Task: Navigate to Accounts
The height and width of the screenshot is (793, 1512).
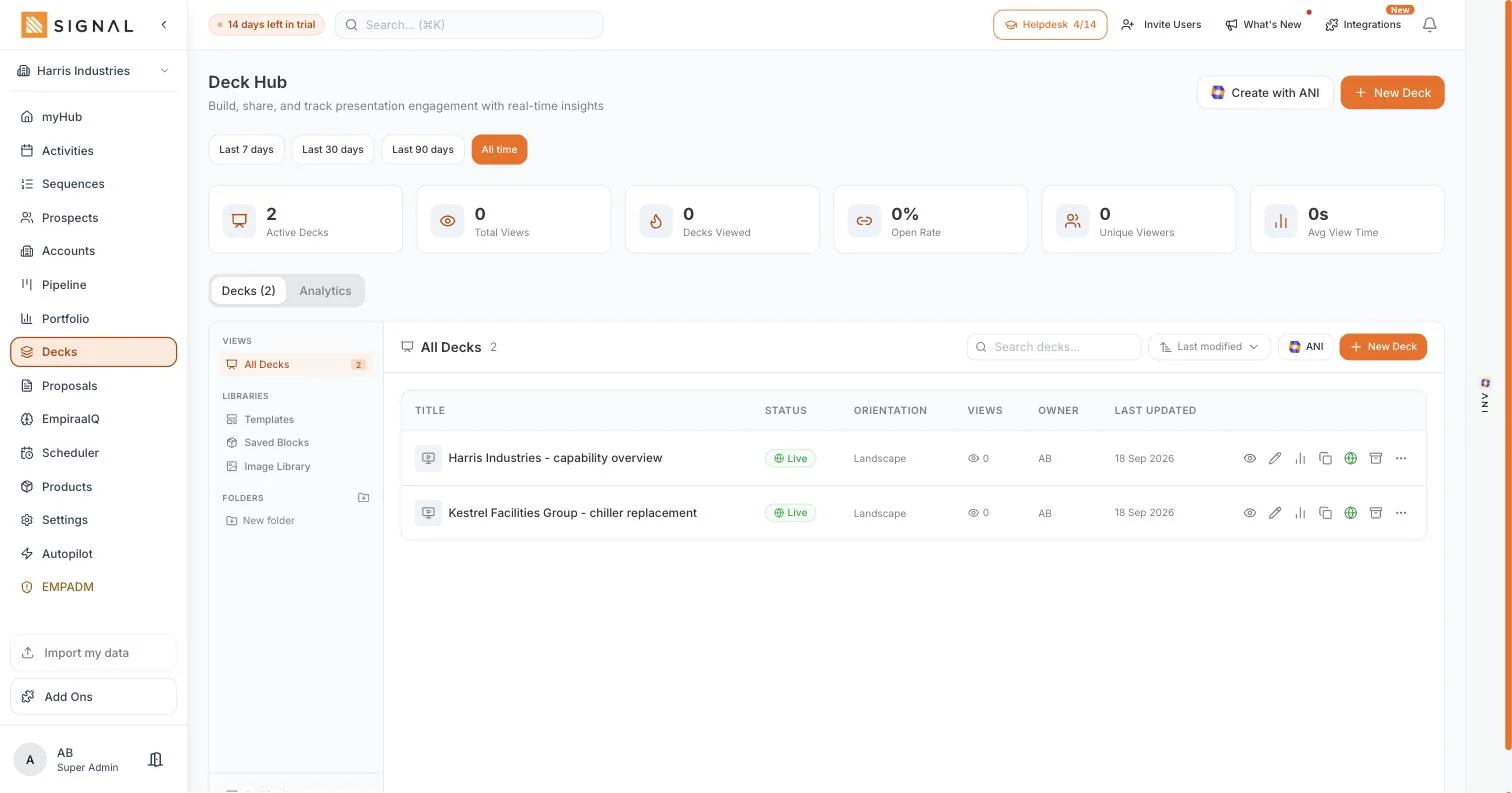Action: [x=94, y=251]
